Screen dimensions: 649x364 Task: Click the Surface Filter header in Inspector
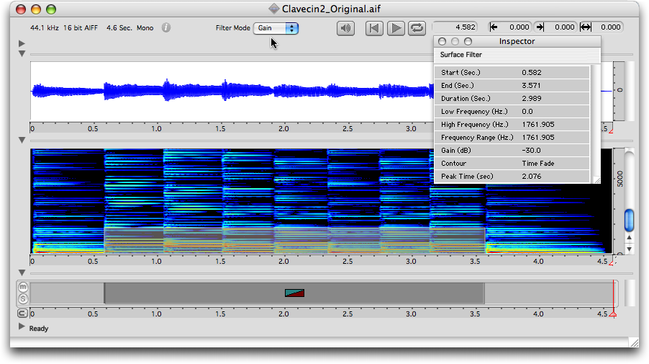tap(461, 55)
